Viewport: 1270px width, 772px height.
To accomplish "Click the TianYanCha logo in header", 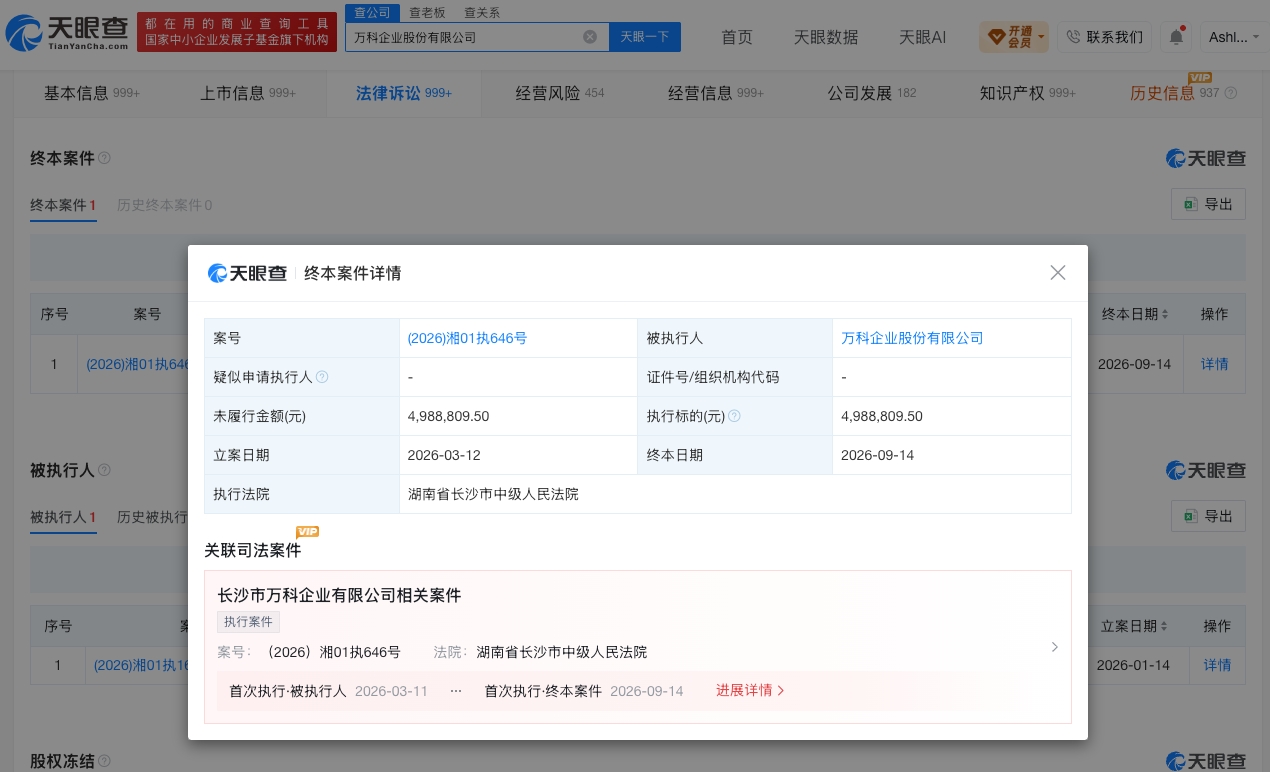I will (66, 32).
